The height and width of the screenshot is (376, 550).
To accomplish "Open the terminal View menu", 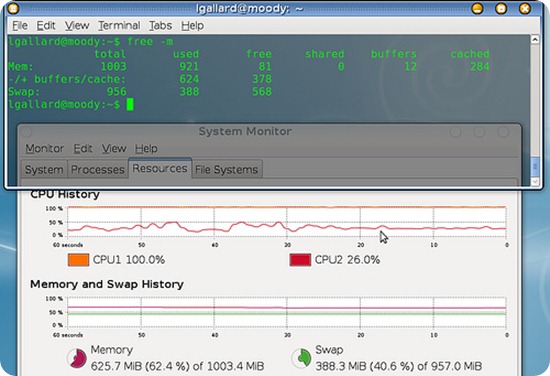I will (77, 26).
